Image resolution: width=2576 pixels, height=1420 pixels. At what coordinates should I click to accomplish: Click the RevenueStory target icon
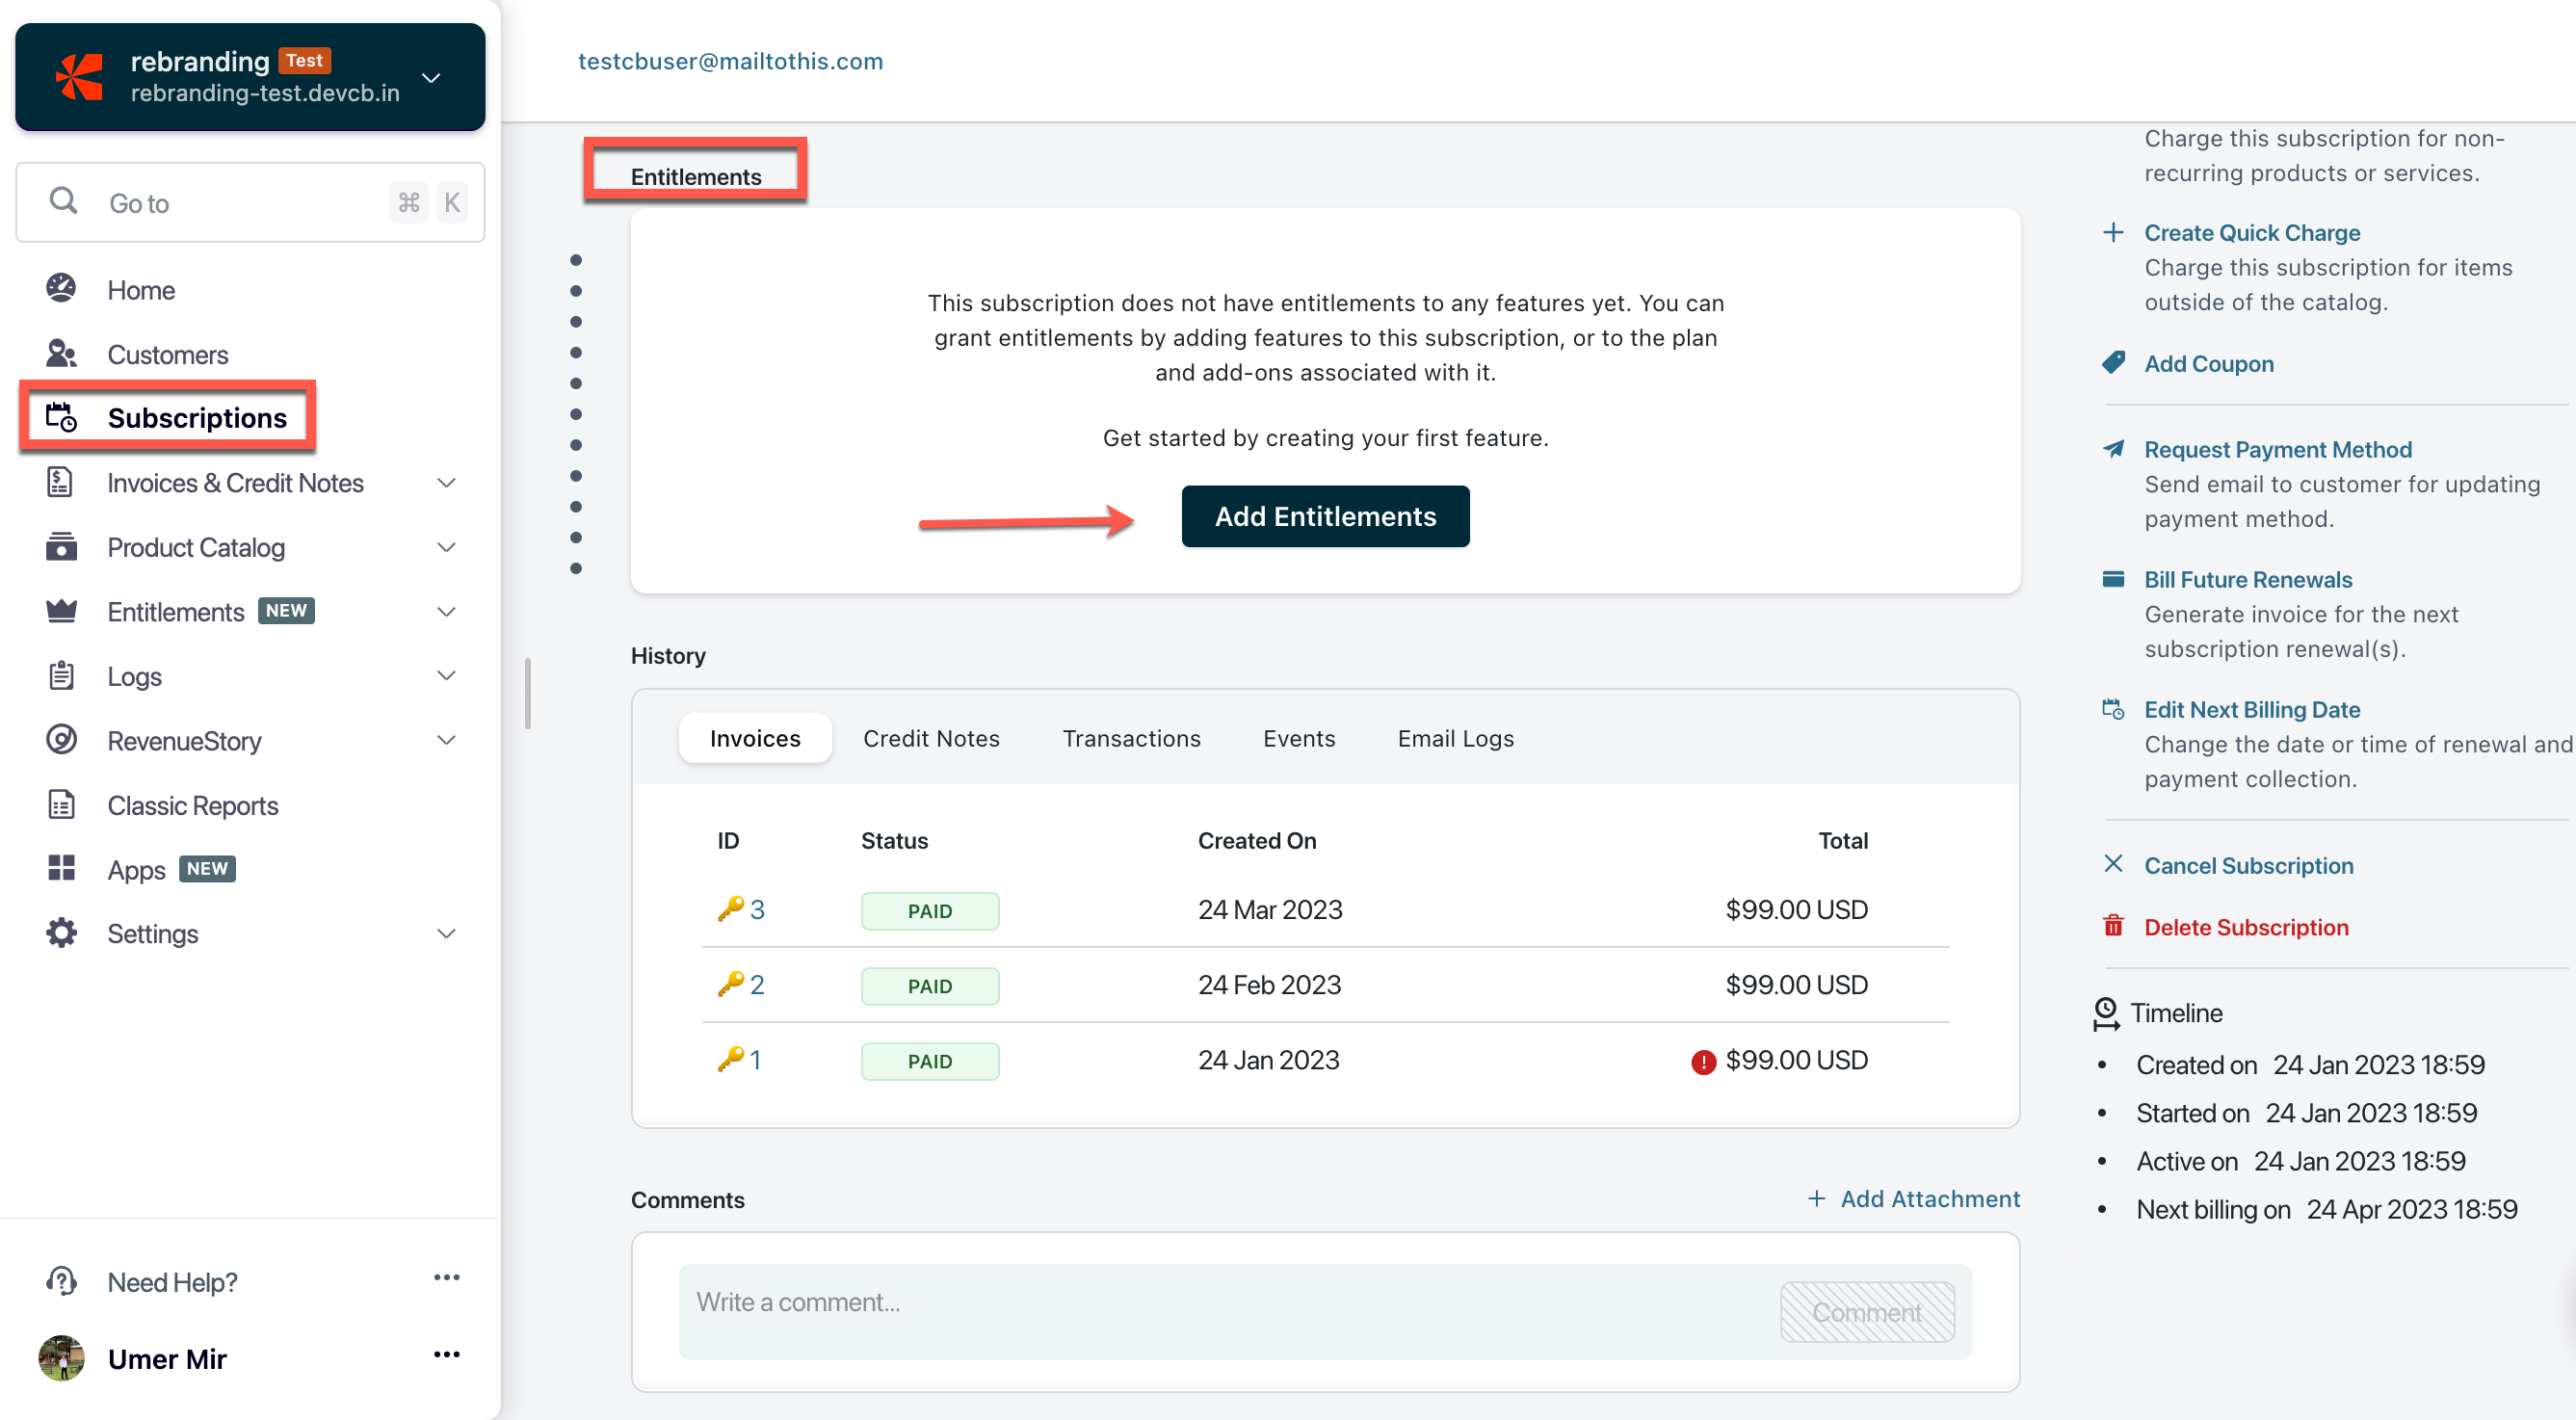(x=61, y=740)
